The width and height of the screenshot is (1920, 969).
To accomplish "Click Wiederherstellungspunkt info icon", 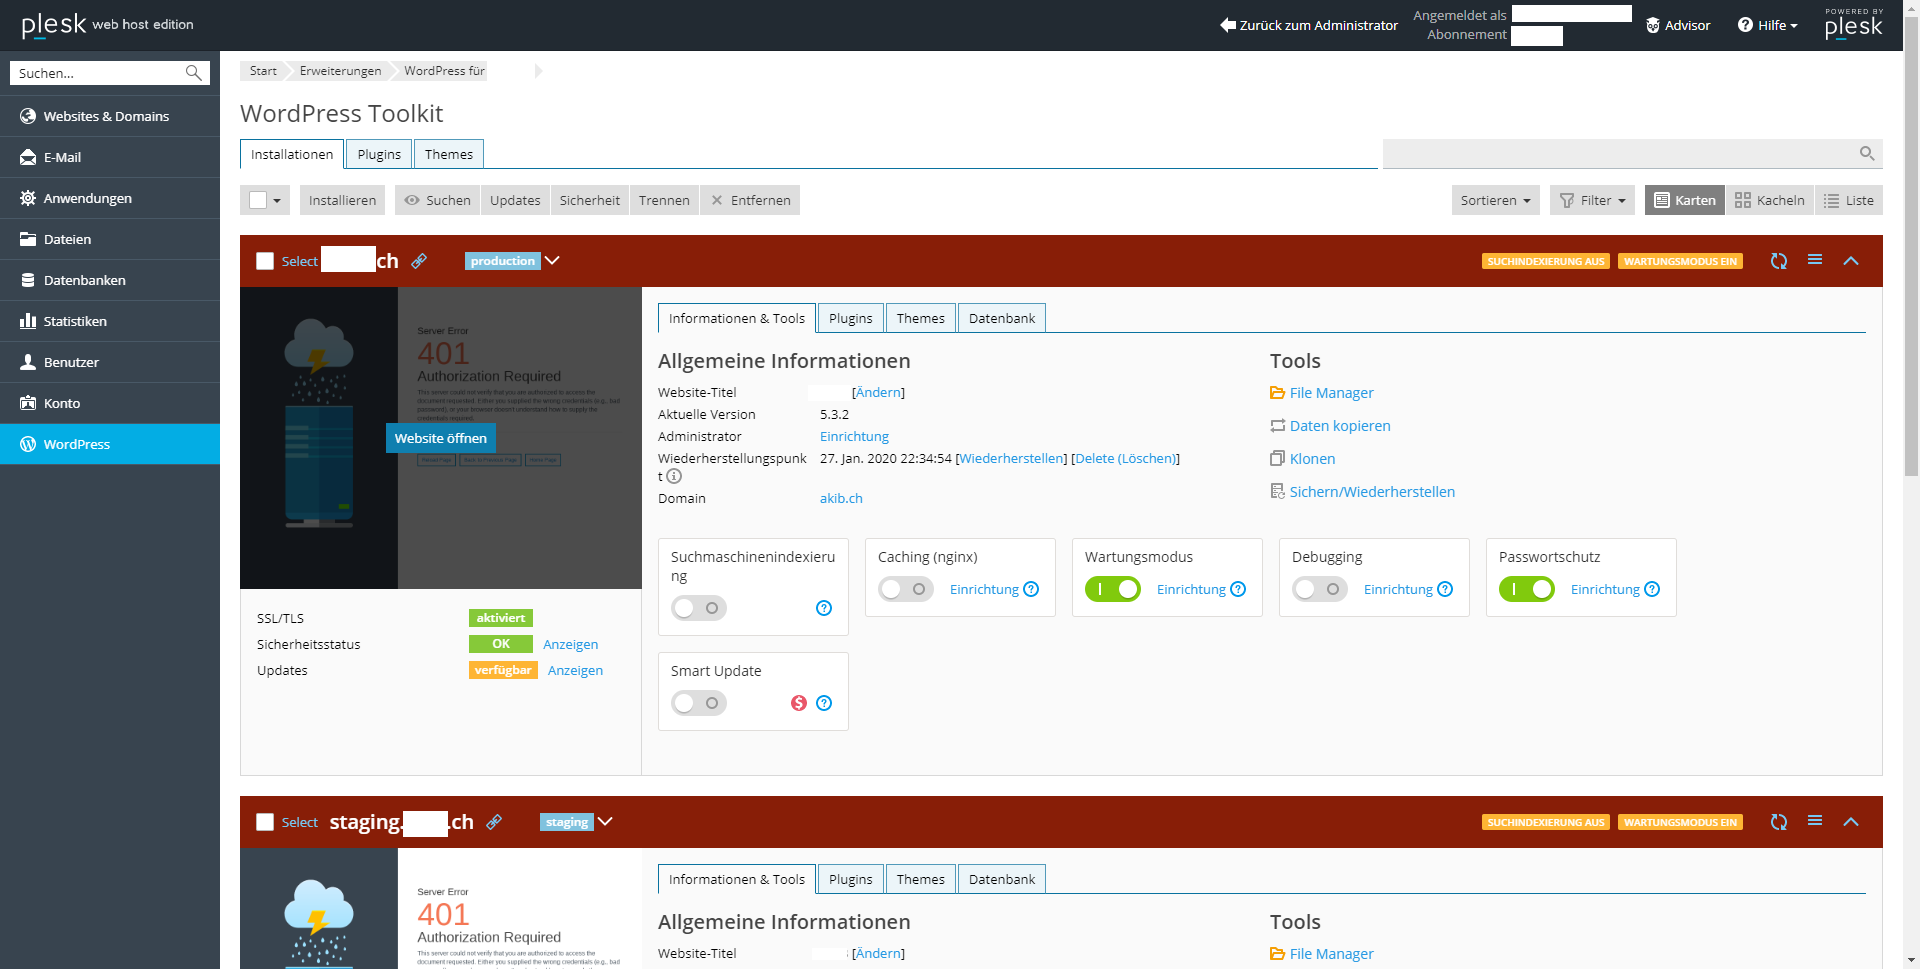I will (x=674, y=476).
